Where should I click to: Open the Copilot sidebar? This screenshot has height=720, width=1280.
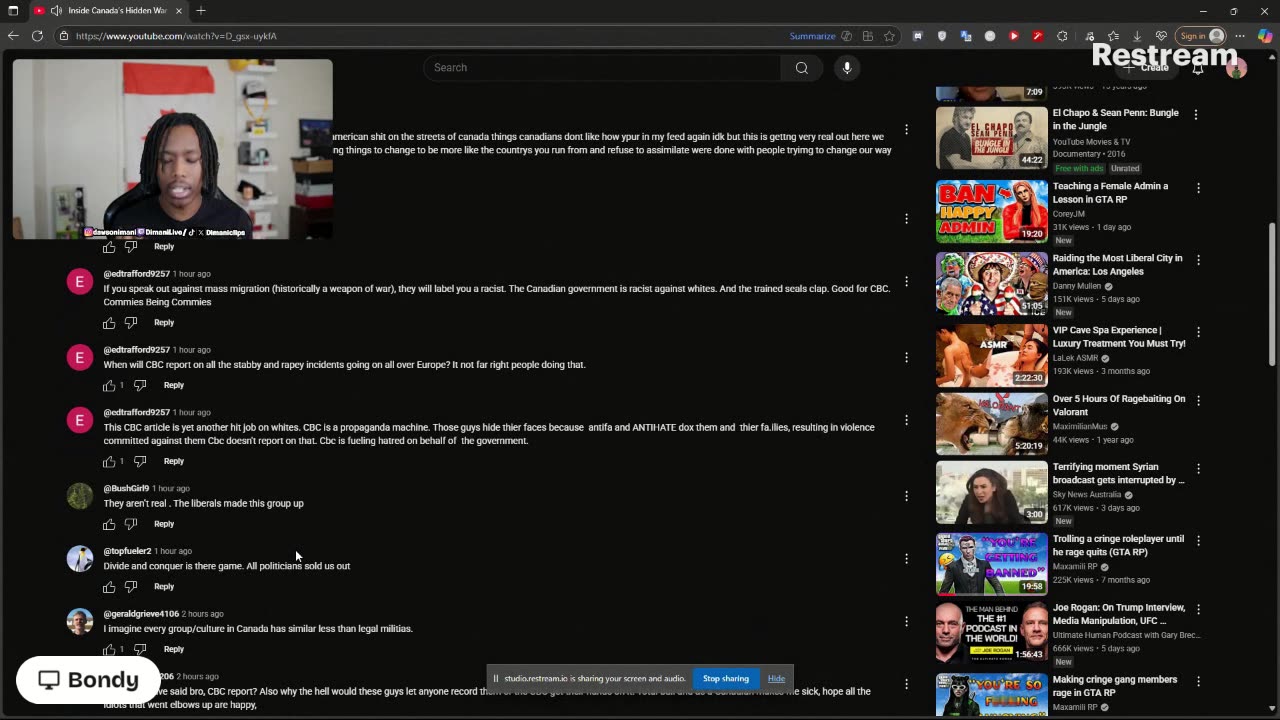(x=1265, y=36)
